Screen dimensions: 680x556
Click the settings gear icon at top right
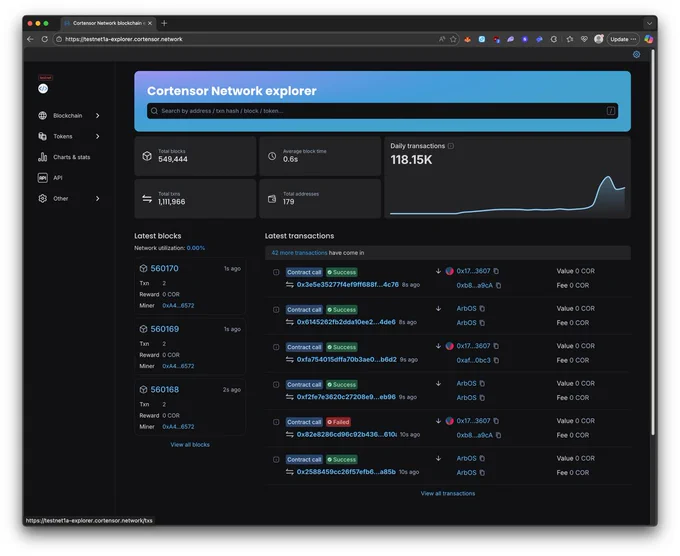click(x=636, y=55)
